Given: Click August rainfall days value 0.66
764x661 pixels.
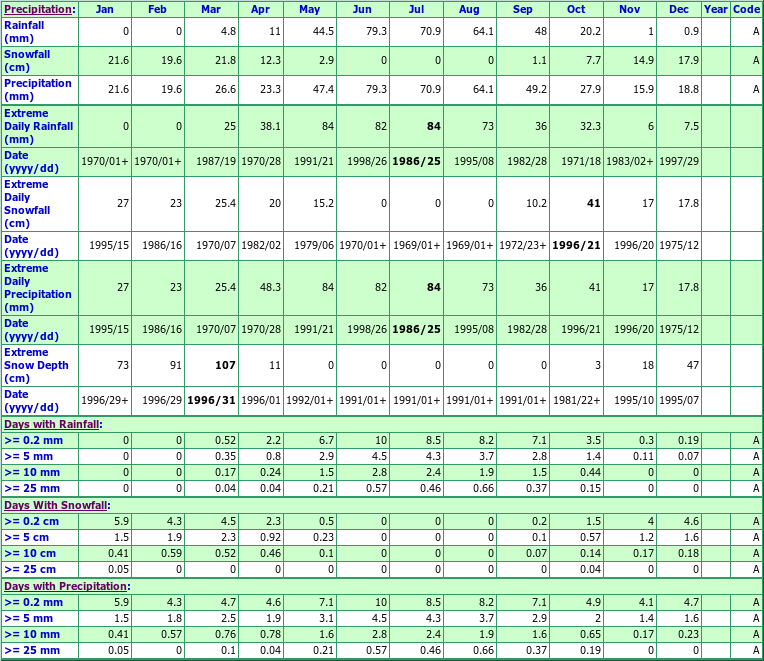Looking at the screenshot, I should click(483, 488).
